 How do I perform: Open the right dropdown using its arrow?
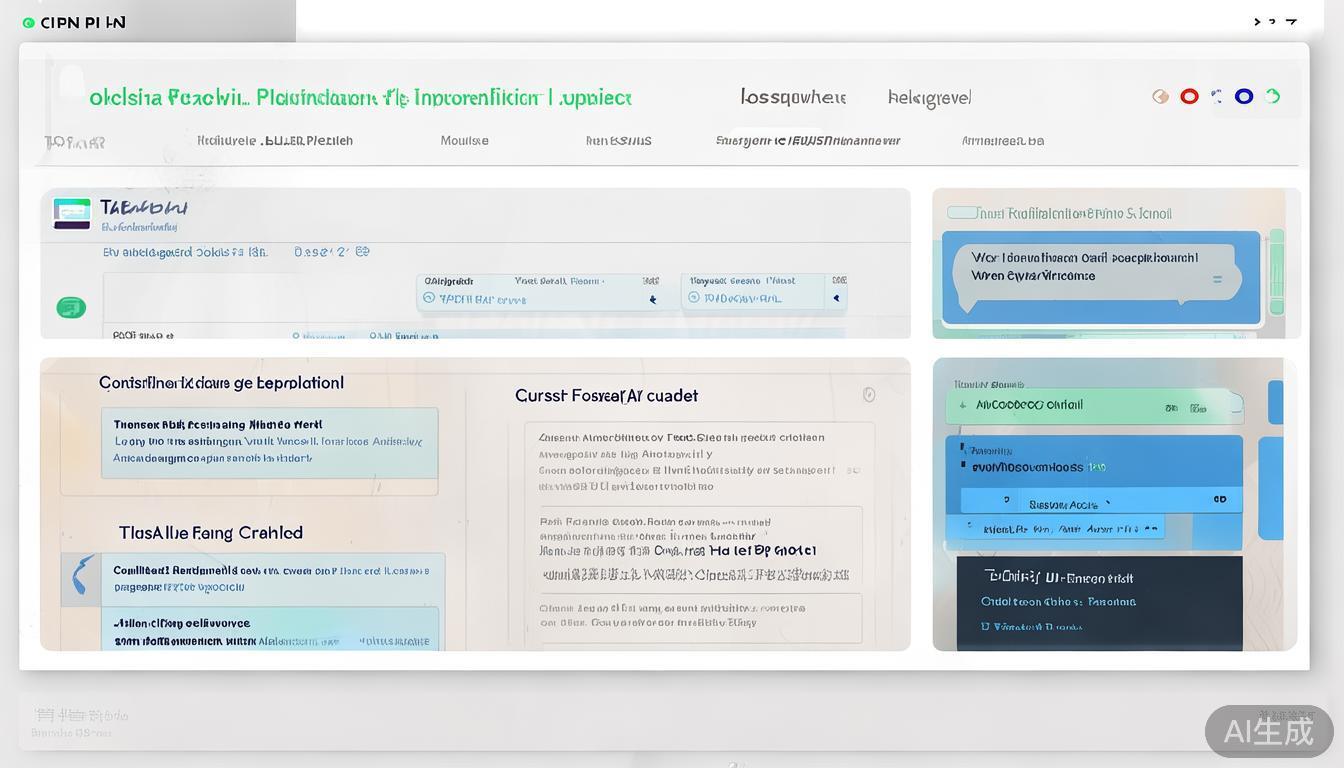coord(836,299)
